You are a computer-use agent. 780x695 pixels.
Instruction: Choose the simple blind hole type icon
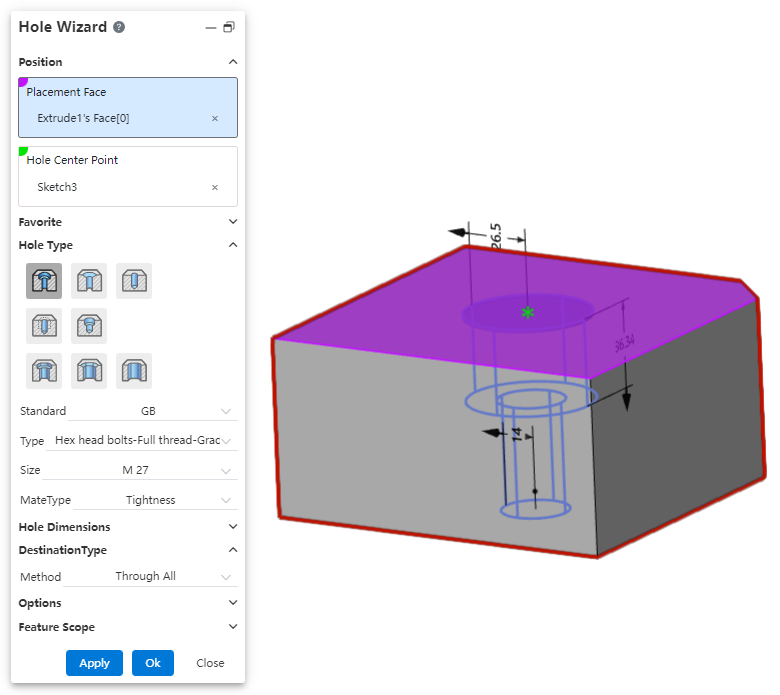pyautogui.click(x=134, y=281)
